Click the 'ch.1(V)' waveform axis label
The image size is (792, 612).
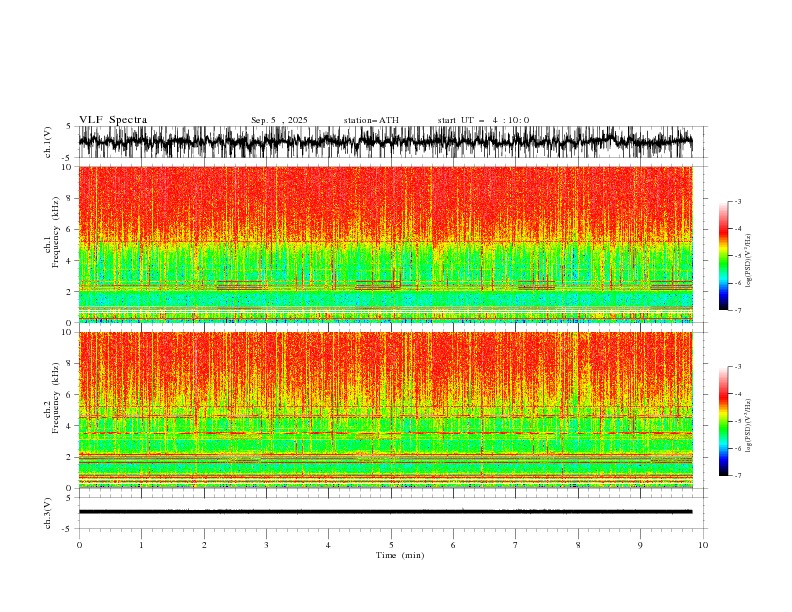[x=48, y=142]
